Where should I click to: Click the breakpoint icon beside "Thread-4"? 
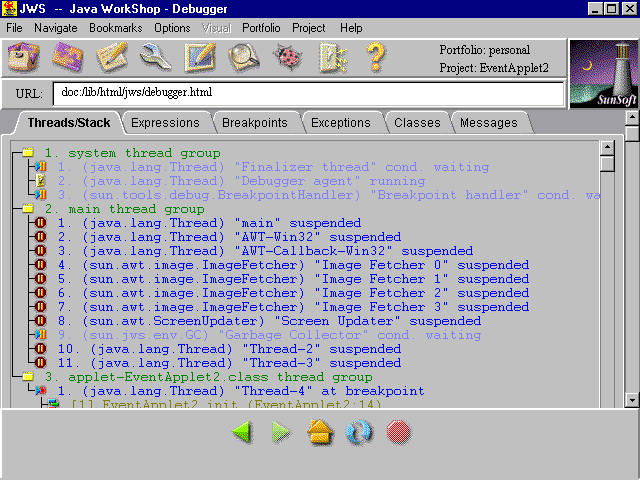pyautogui.click(x=40, y=391)
